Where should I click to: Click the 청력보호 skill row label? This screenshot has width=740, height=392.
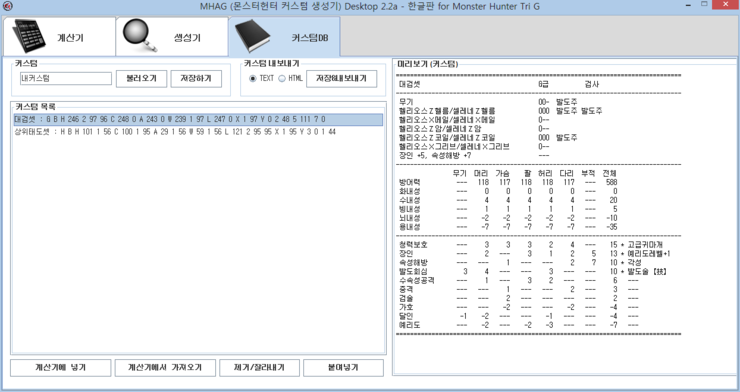tap(413, 244)
